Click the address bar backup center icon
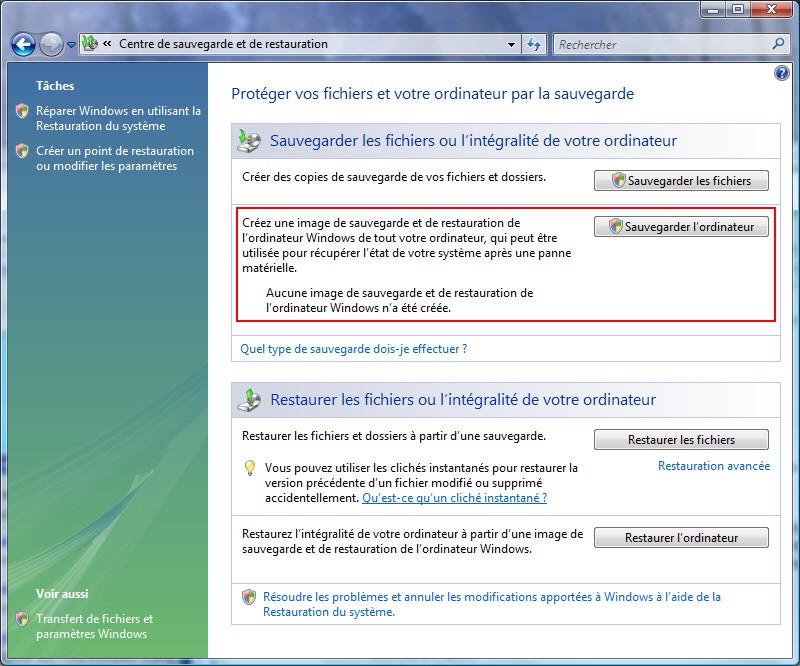Screen dimensions: 800x666 tap(90, 43)
